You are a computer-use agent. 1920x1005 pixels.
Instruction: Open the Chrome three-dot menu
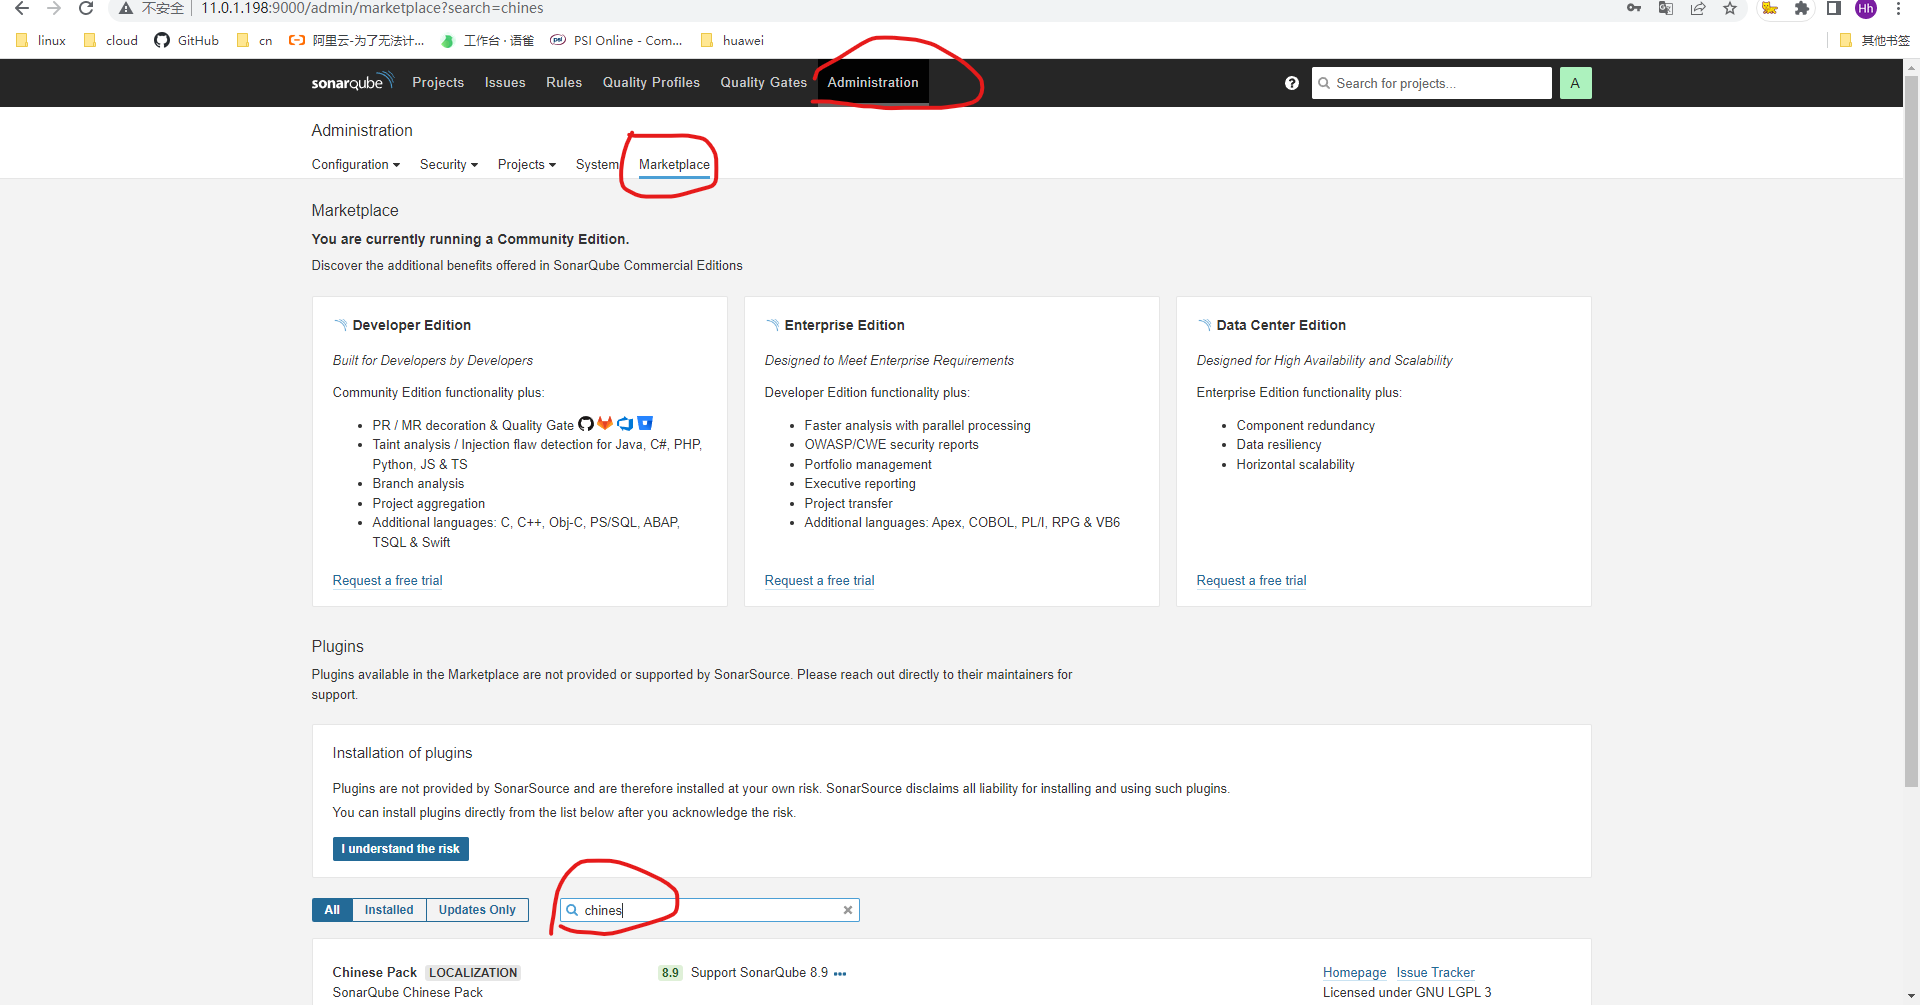(x=1898, y=8)
